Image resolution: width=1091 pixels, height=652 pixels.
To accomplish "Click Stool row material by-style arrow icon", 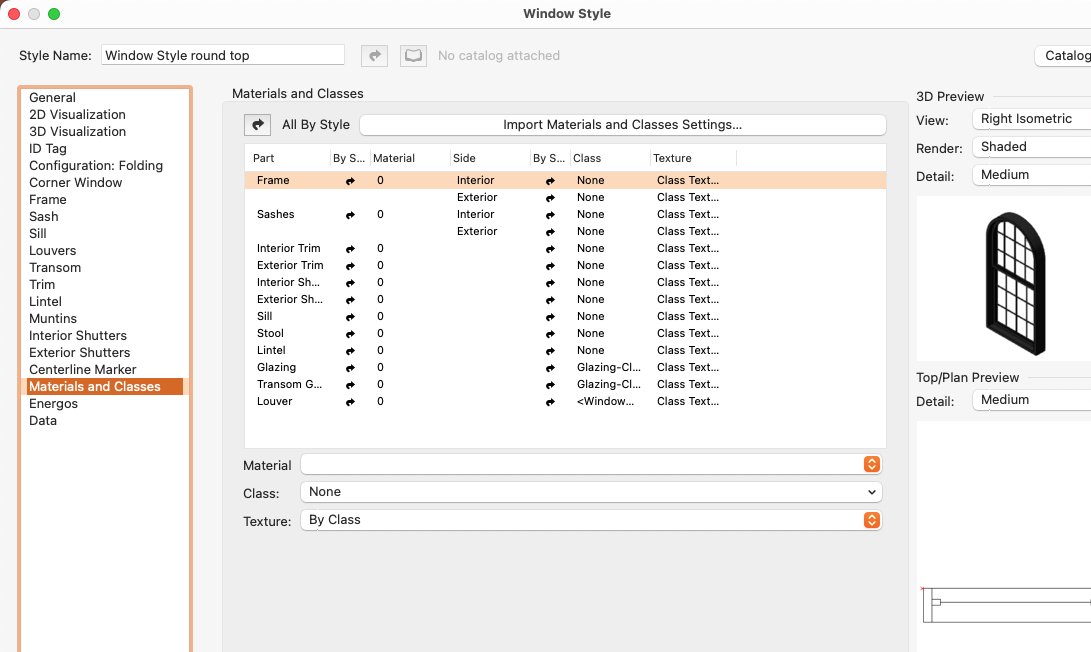I will click(350, 334).
